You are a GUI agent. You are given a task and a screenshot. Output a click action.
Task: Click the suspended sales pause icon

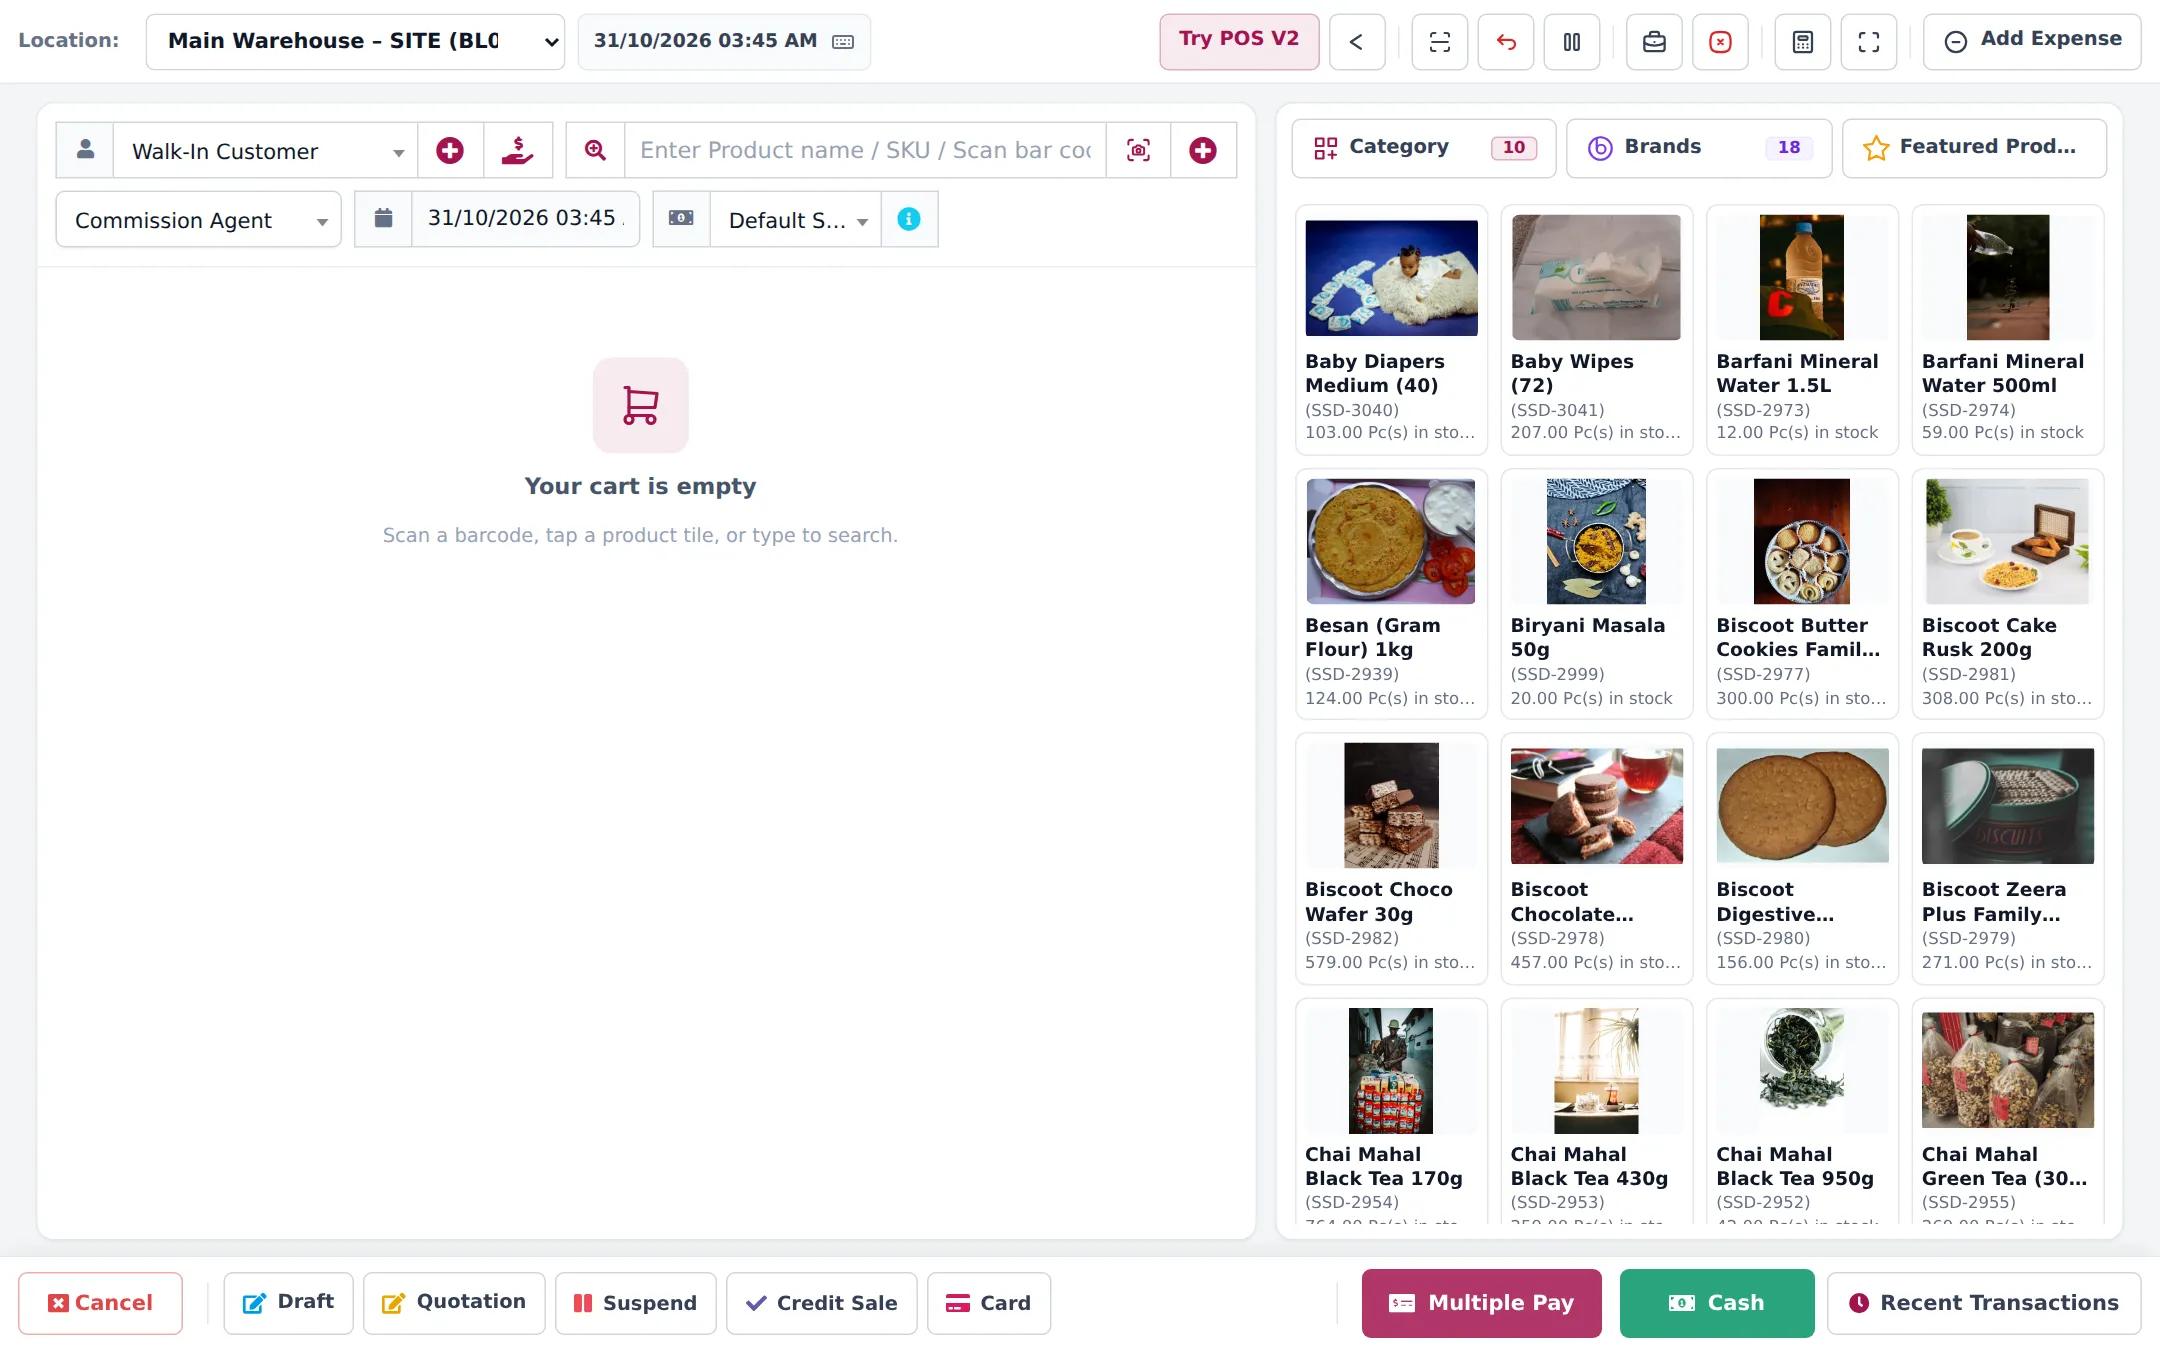click(x=1572, y=42)
